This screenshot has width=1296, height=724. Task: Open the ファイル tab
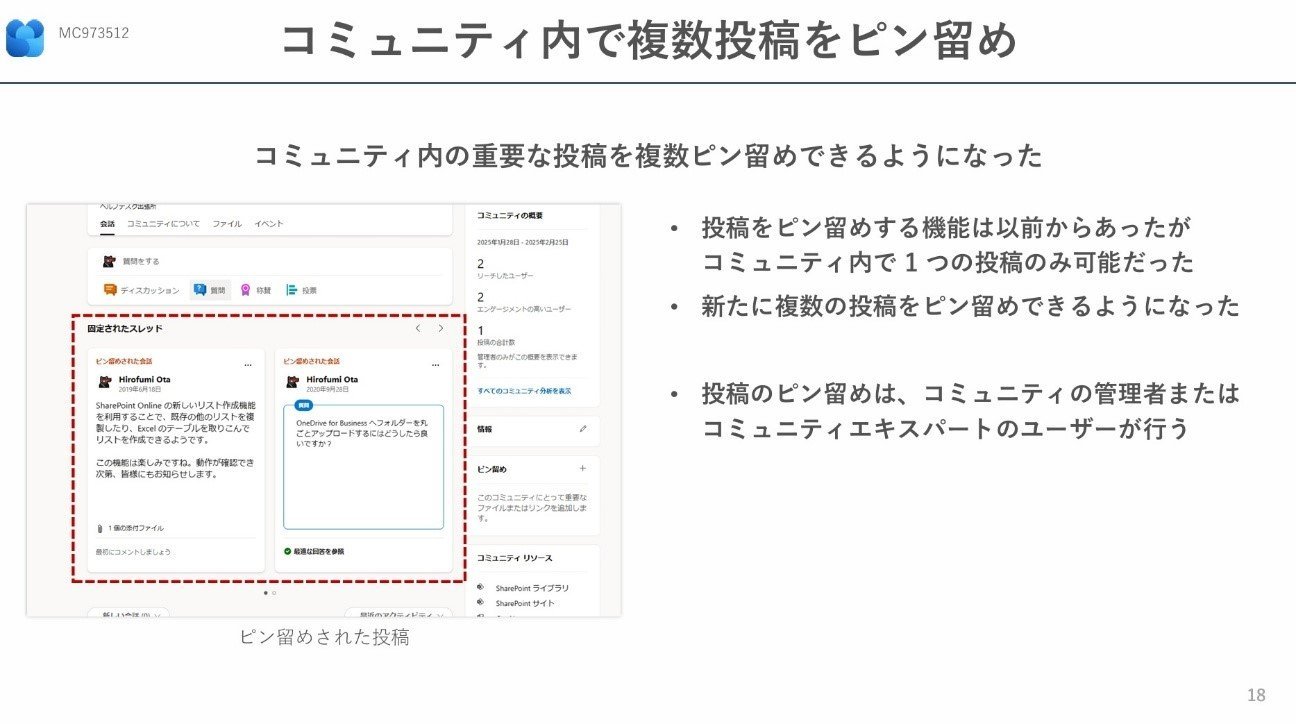point(227,224)
